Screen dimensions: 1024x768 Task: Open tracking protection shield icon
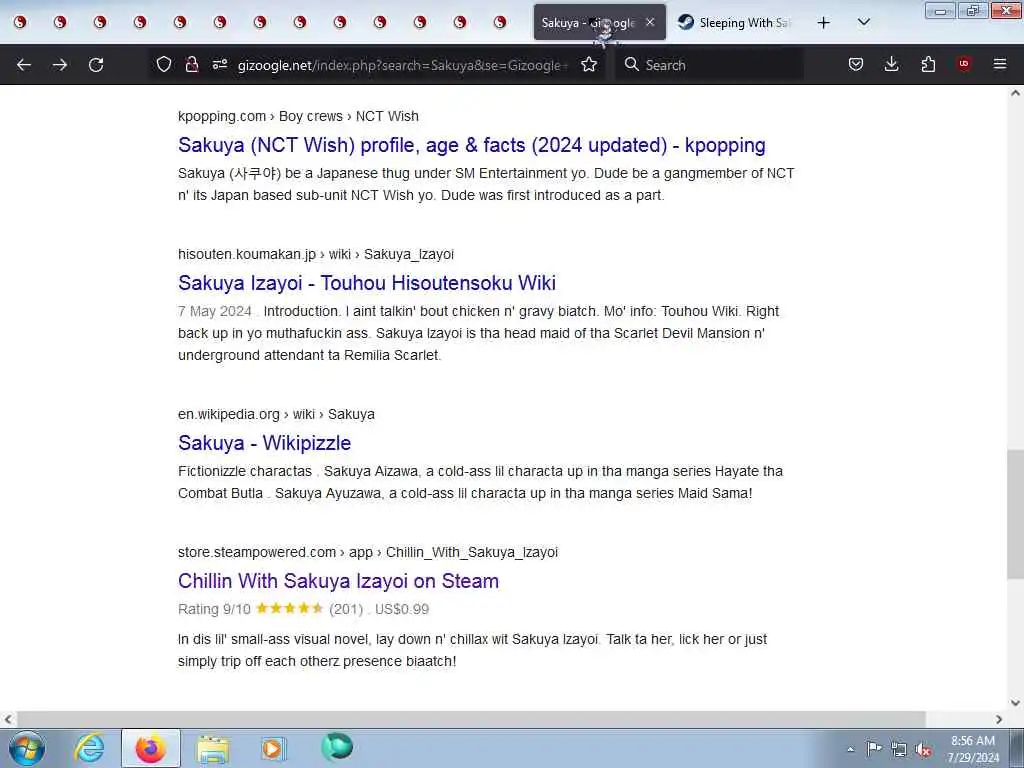pyautogui.click(x=164, y=64)
